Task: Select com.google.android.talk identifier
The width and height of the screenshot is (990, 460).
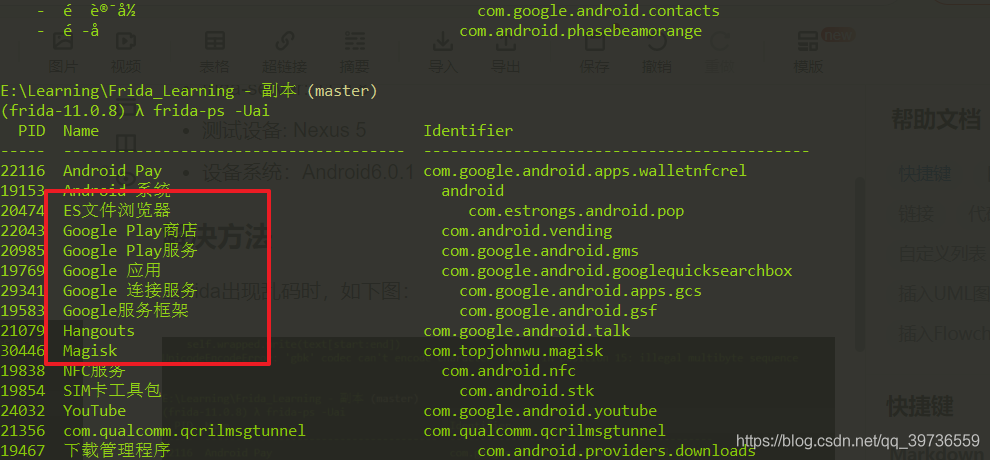Action: 527,331
